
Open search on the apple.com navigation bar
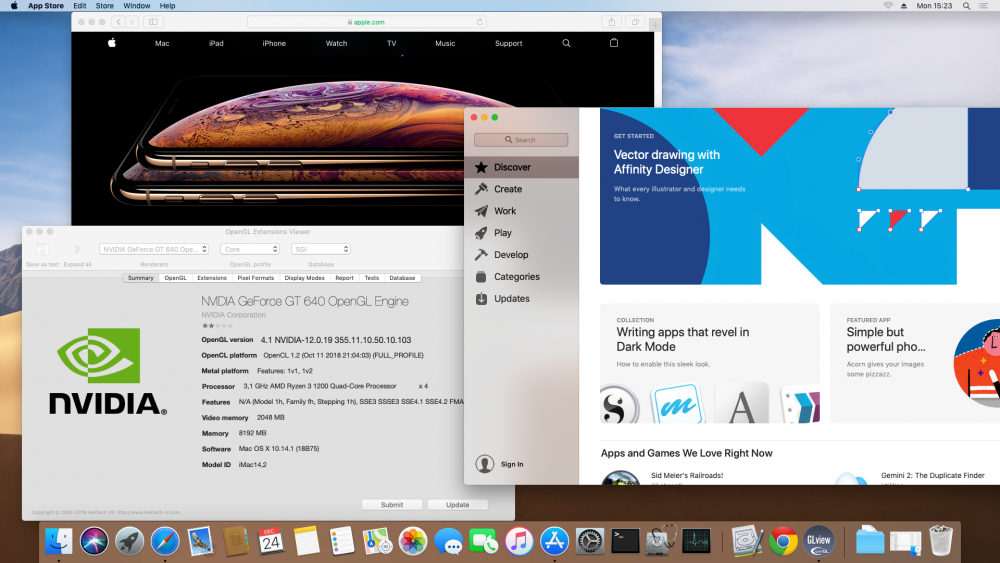(x=566, y=43)
